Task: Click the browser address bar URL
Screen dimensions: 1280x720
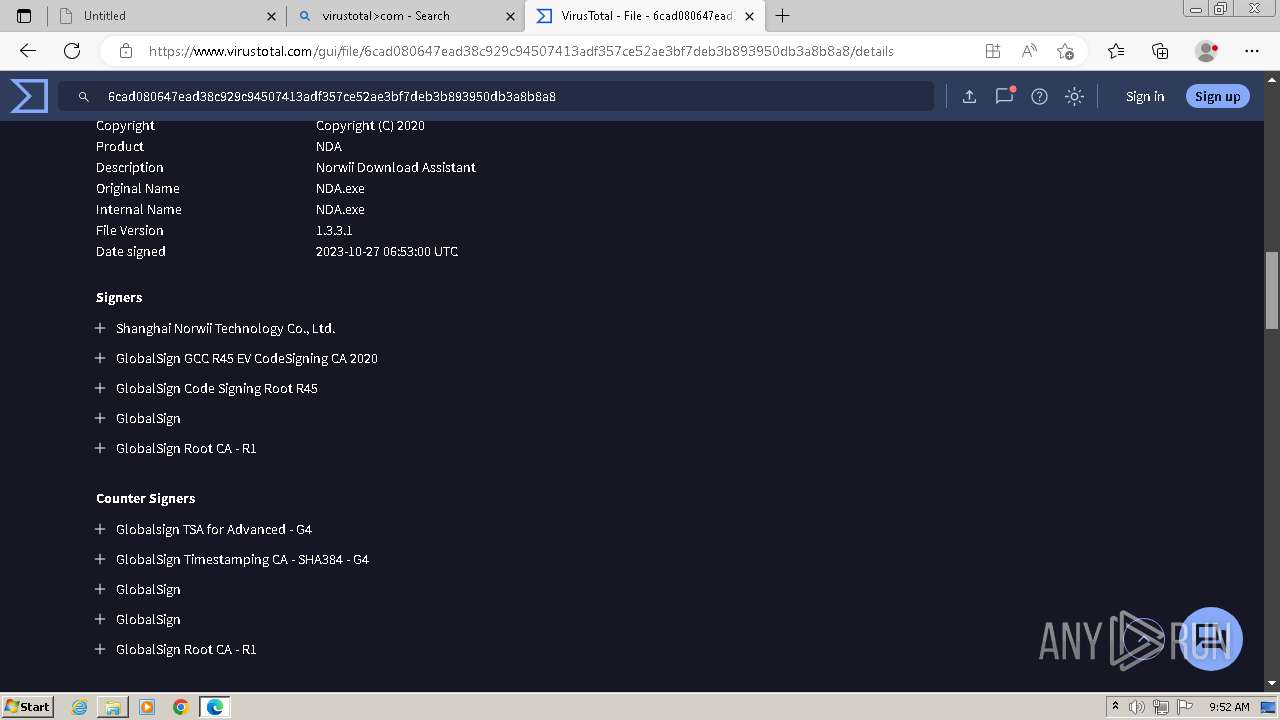Action: [521, 51]
